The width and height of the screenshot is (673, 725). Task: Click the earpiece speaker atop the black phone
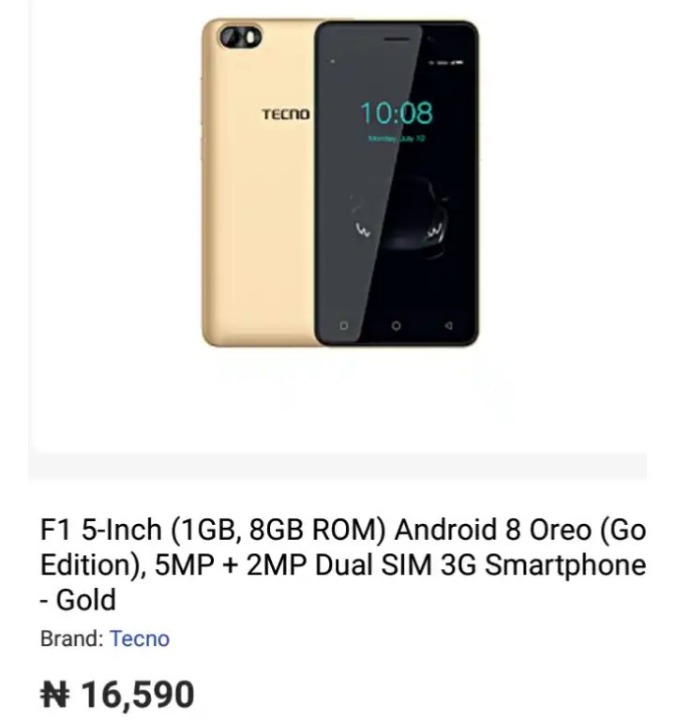(397, 39)
